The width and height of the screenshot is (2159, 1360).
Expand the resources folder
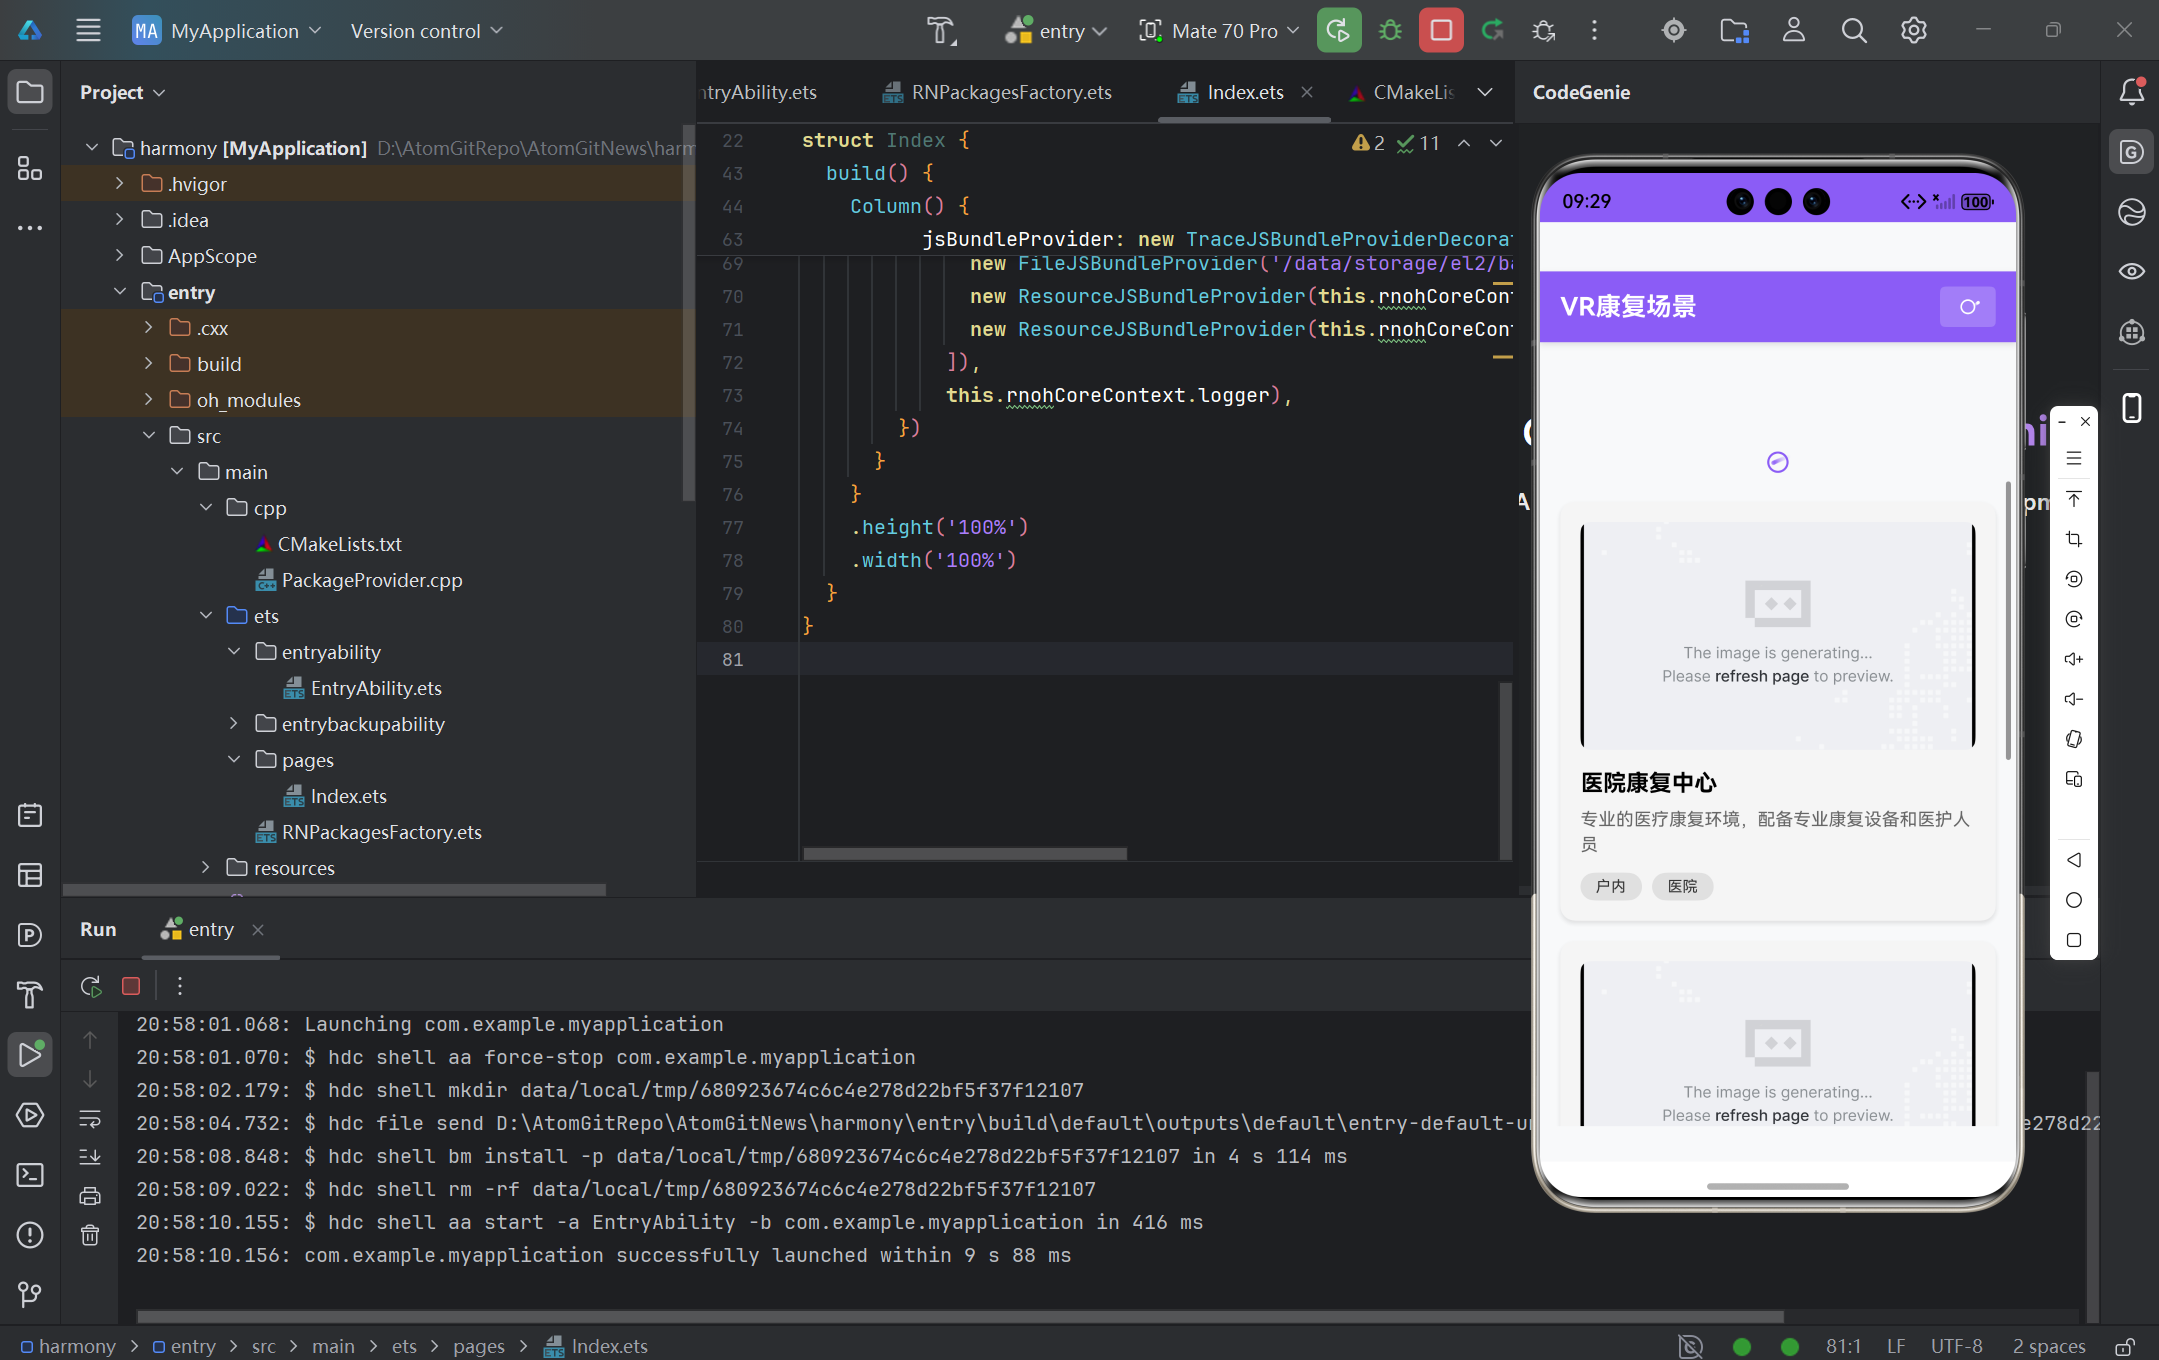click(x=205, y=868)
